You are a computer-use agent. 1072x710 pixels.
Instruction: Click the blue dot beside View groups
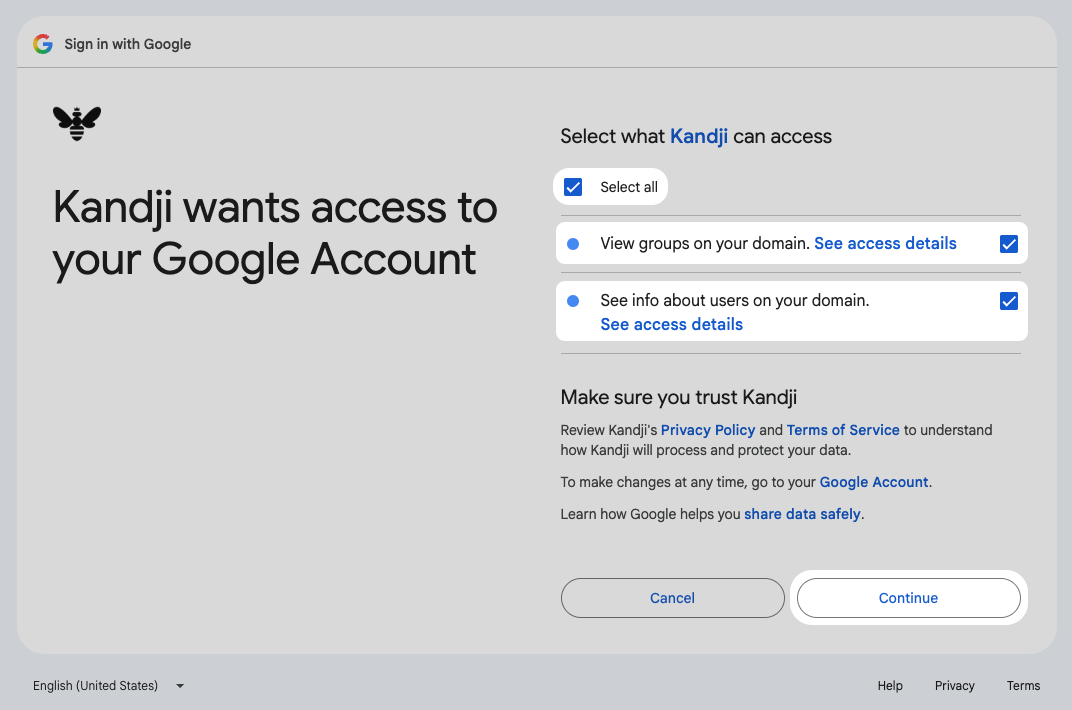point(573,244)
